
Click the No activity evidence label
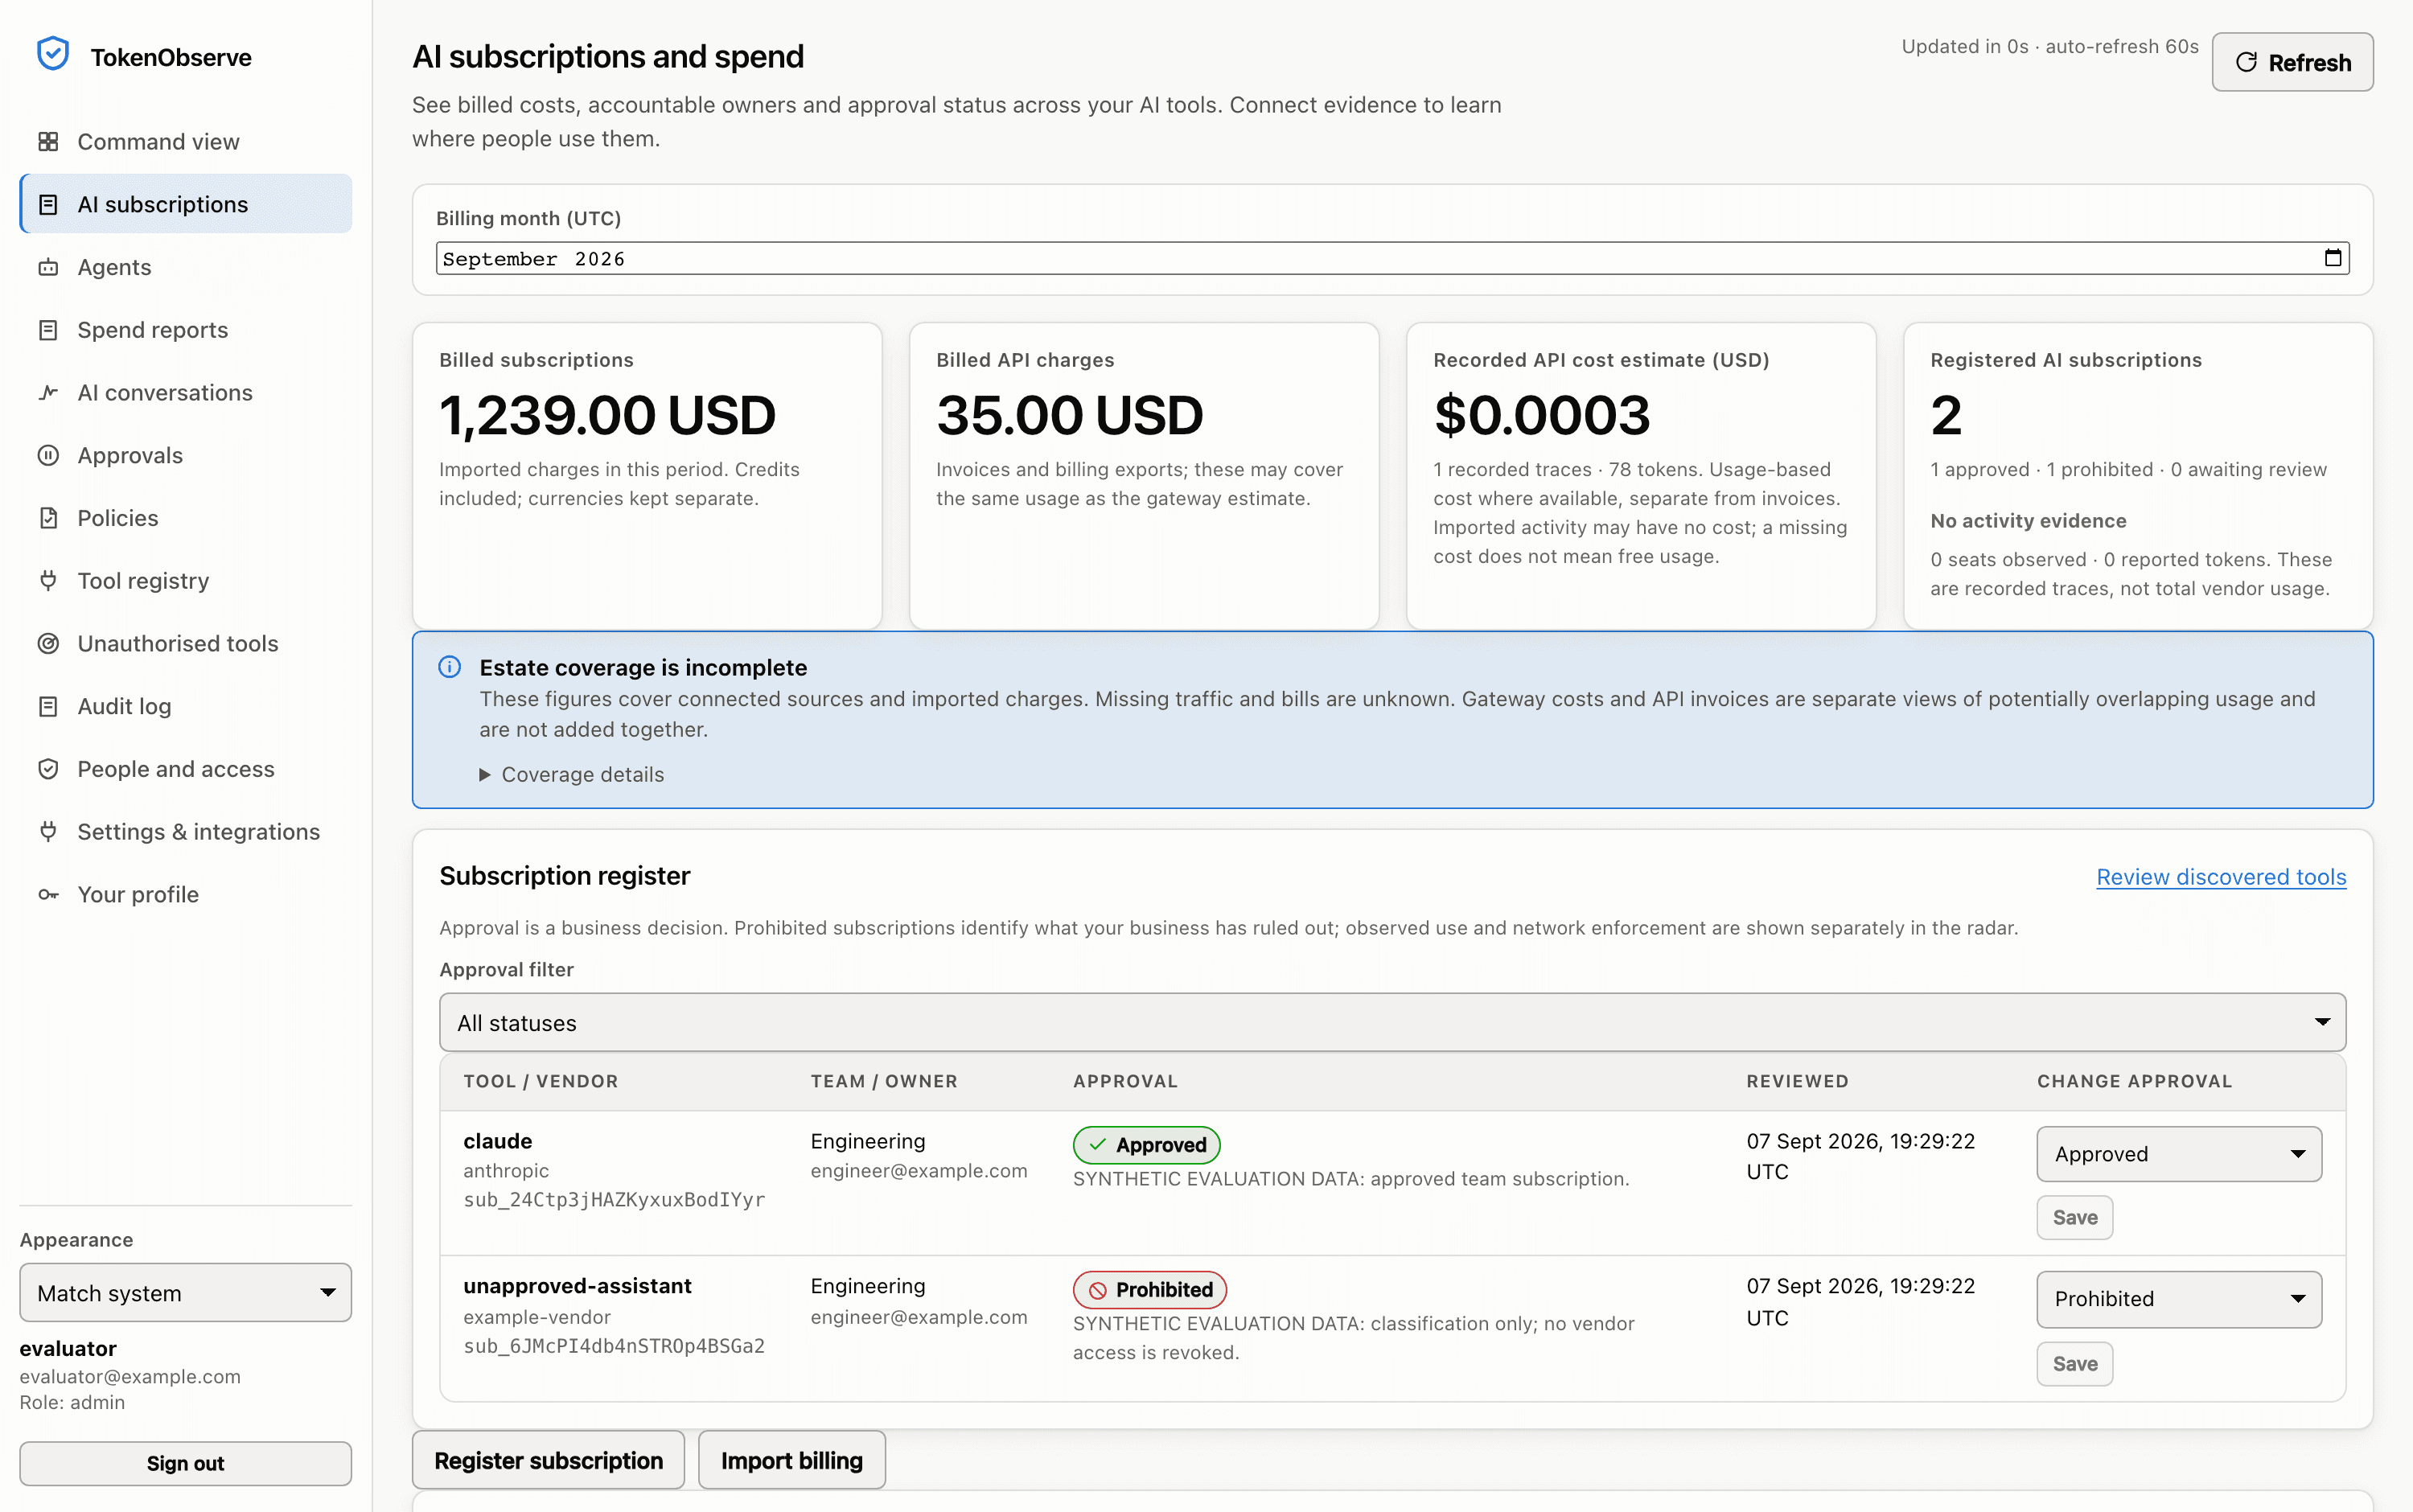click(x=2028, y=520)
